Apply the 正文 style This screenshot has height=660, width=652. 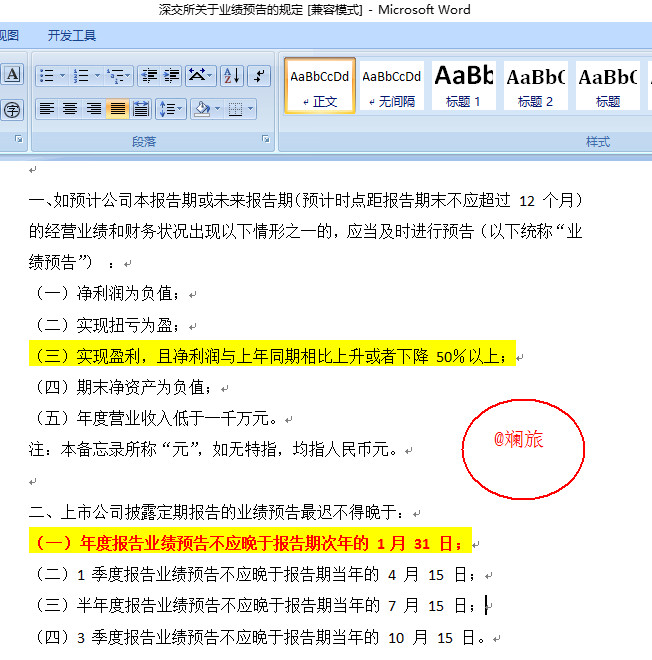pos(320,86)
